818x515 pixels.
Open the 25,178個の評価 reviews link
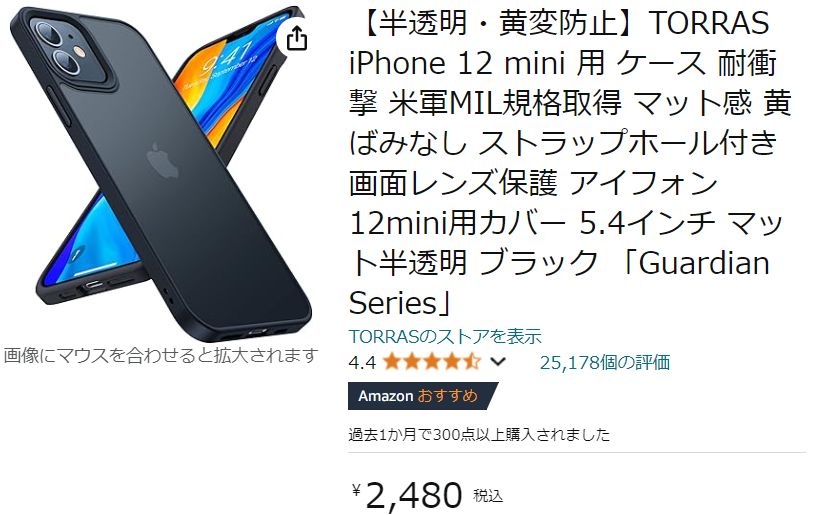pyautogui.click(x=605, y=362)
